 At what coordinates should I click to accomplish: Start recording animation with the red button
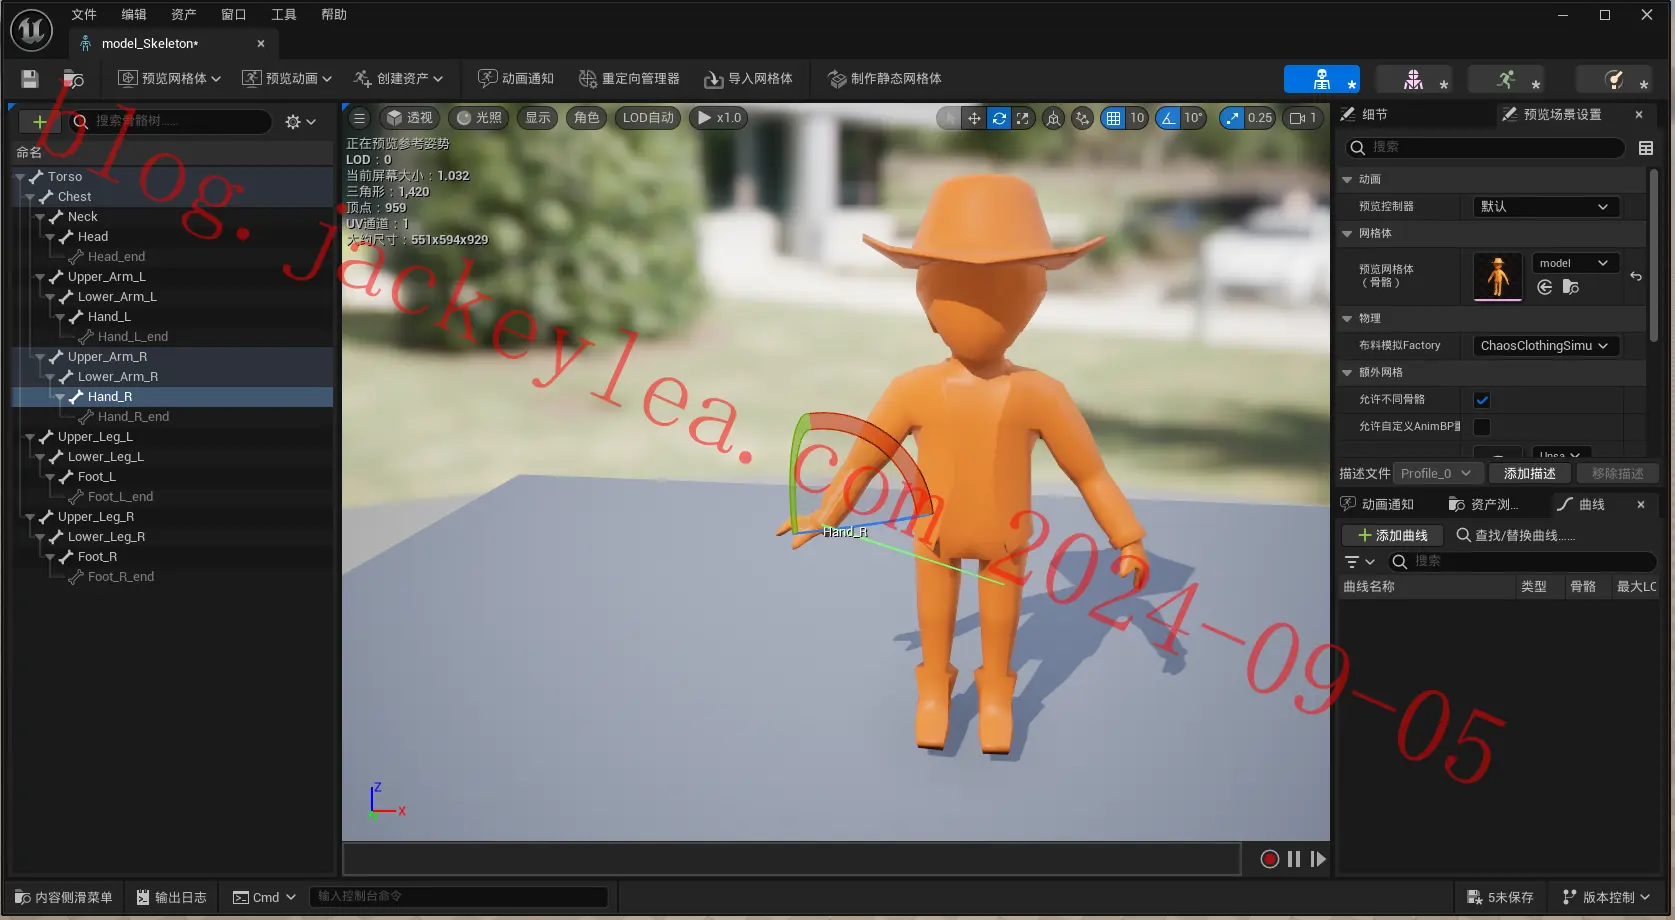pyautogui.click(x=1270, y=859)
